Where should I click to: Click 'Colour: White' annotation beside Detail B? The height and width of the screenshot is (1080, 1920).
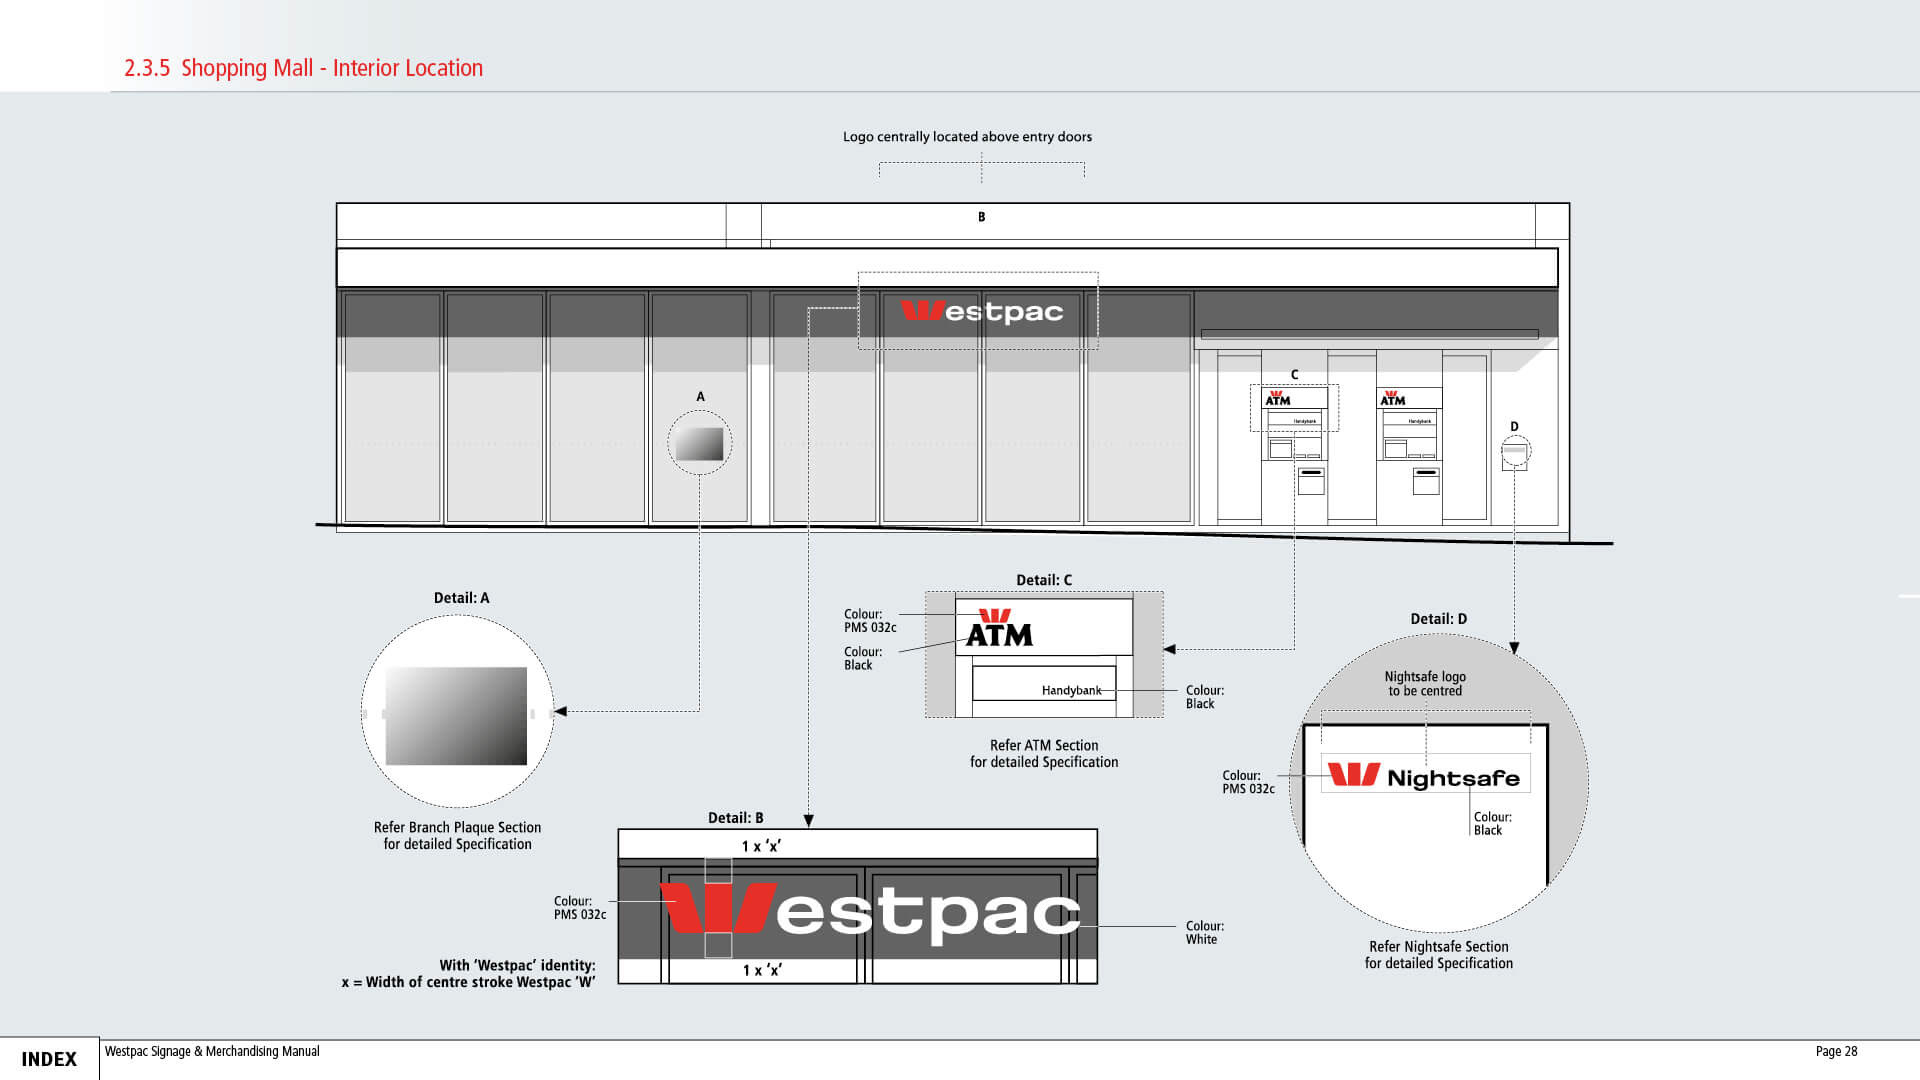(x=1204, y=933)
